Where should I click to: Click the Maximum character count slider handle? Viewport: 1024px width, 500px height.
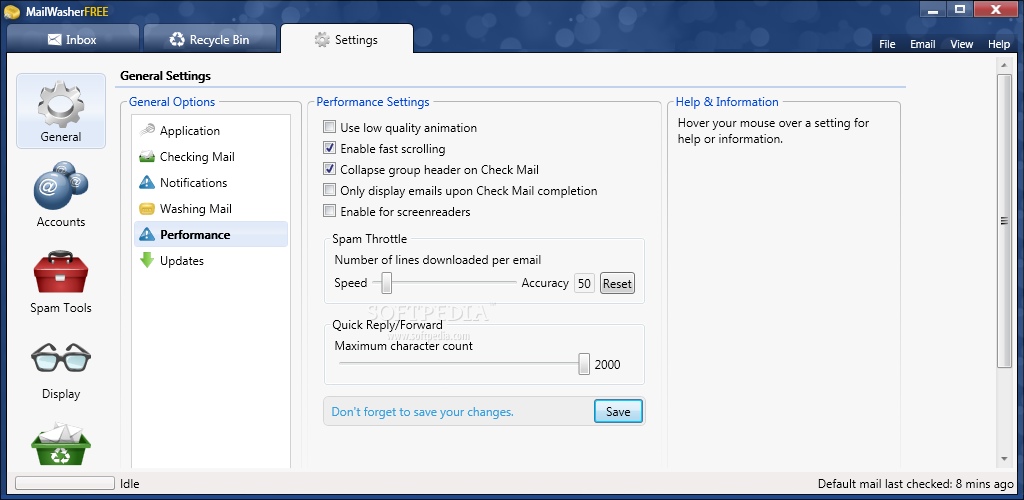(584, 364)
